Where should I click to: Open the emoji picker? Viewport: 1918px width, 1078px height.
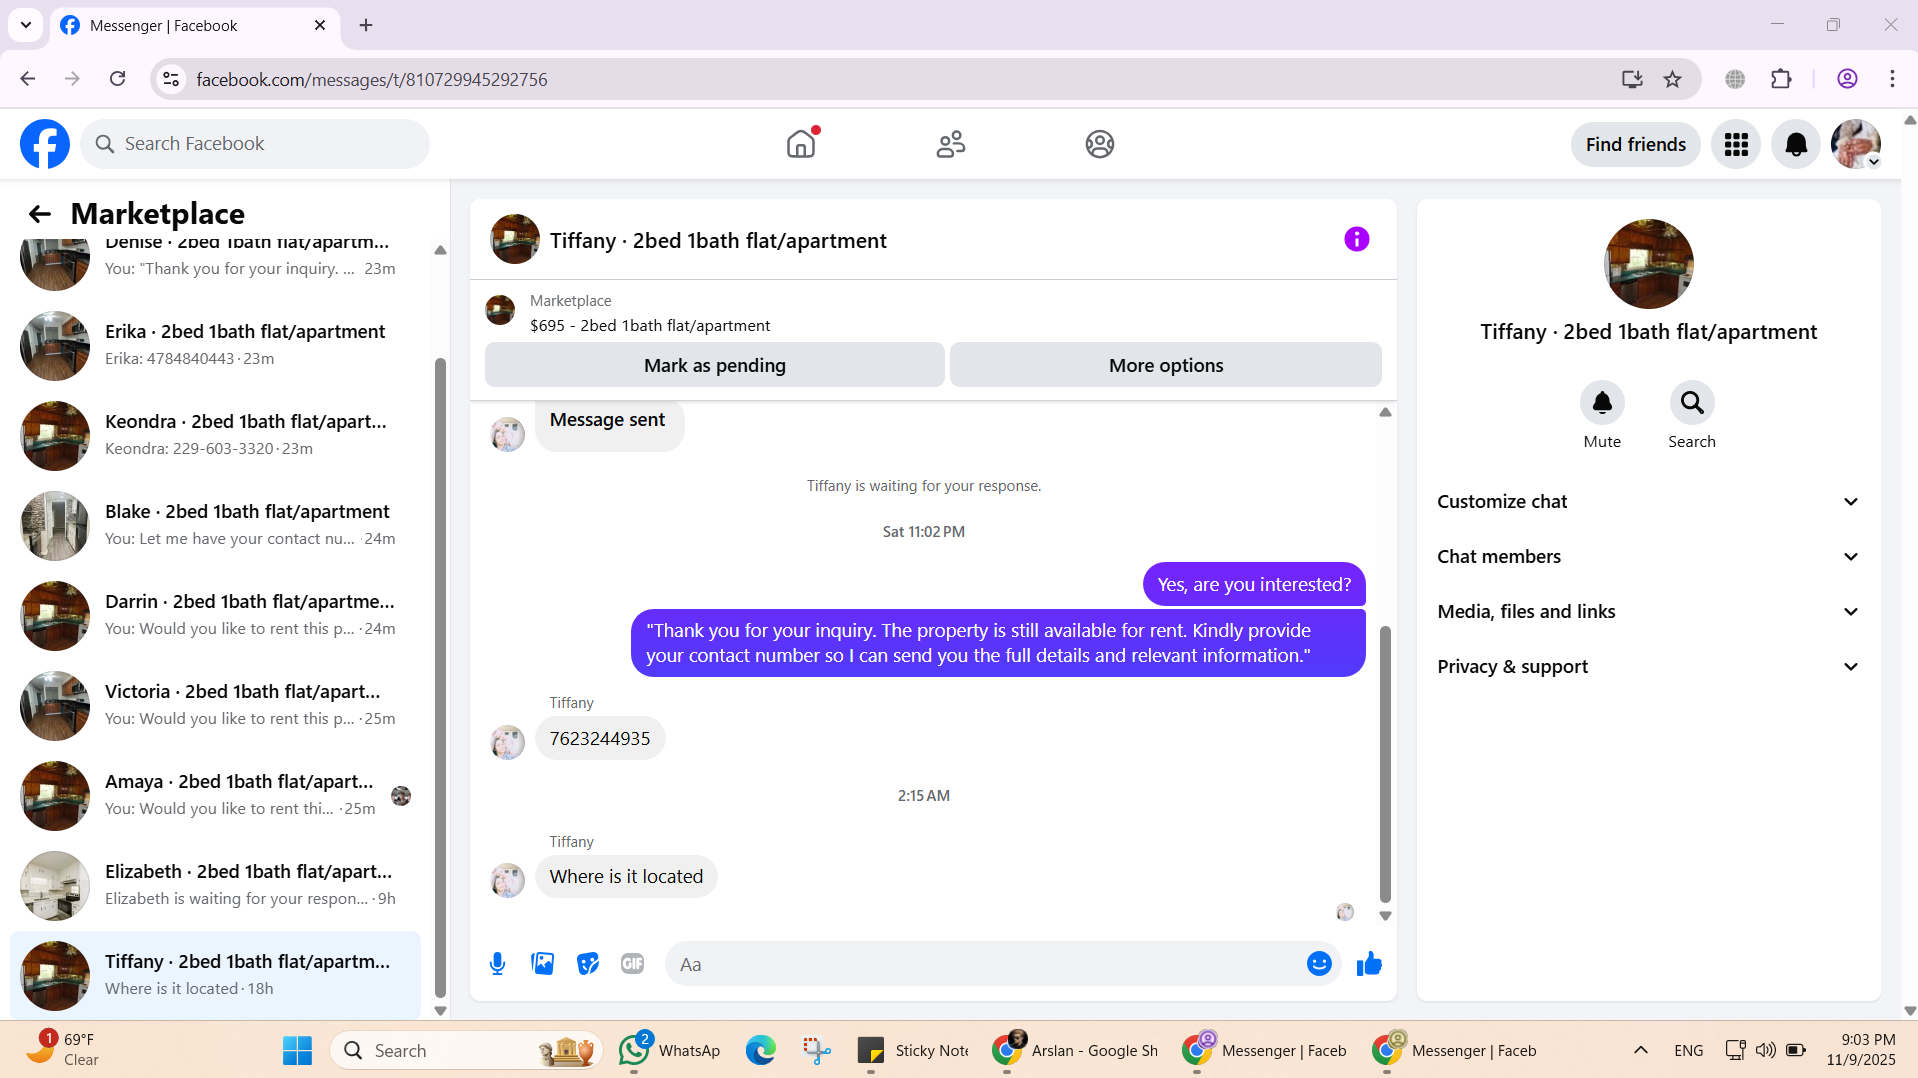coord(1319,964)
